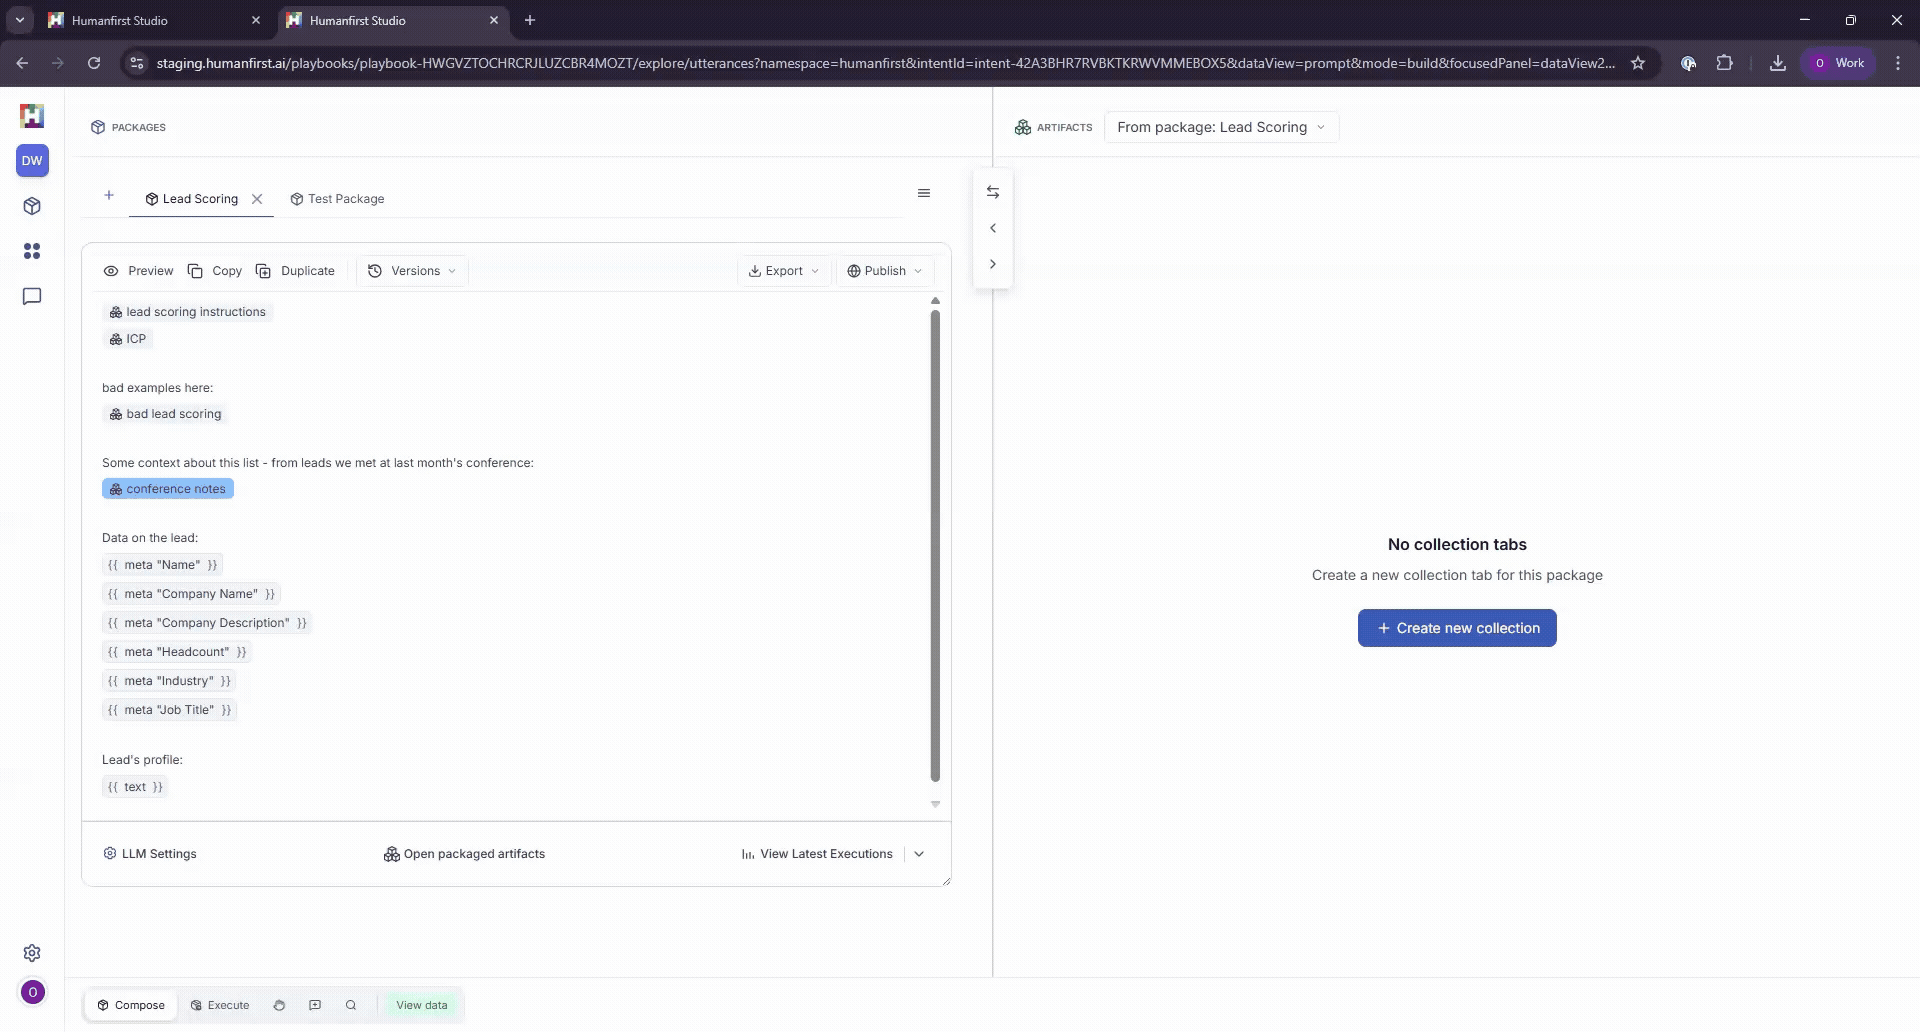This screenshot has width=1920, height=1032.
Task: Click Create new collection button
Action: click(1457, 628)
